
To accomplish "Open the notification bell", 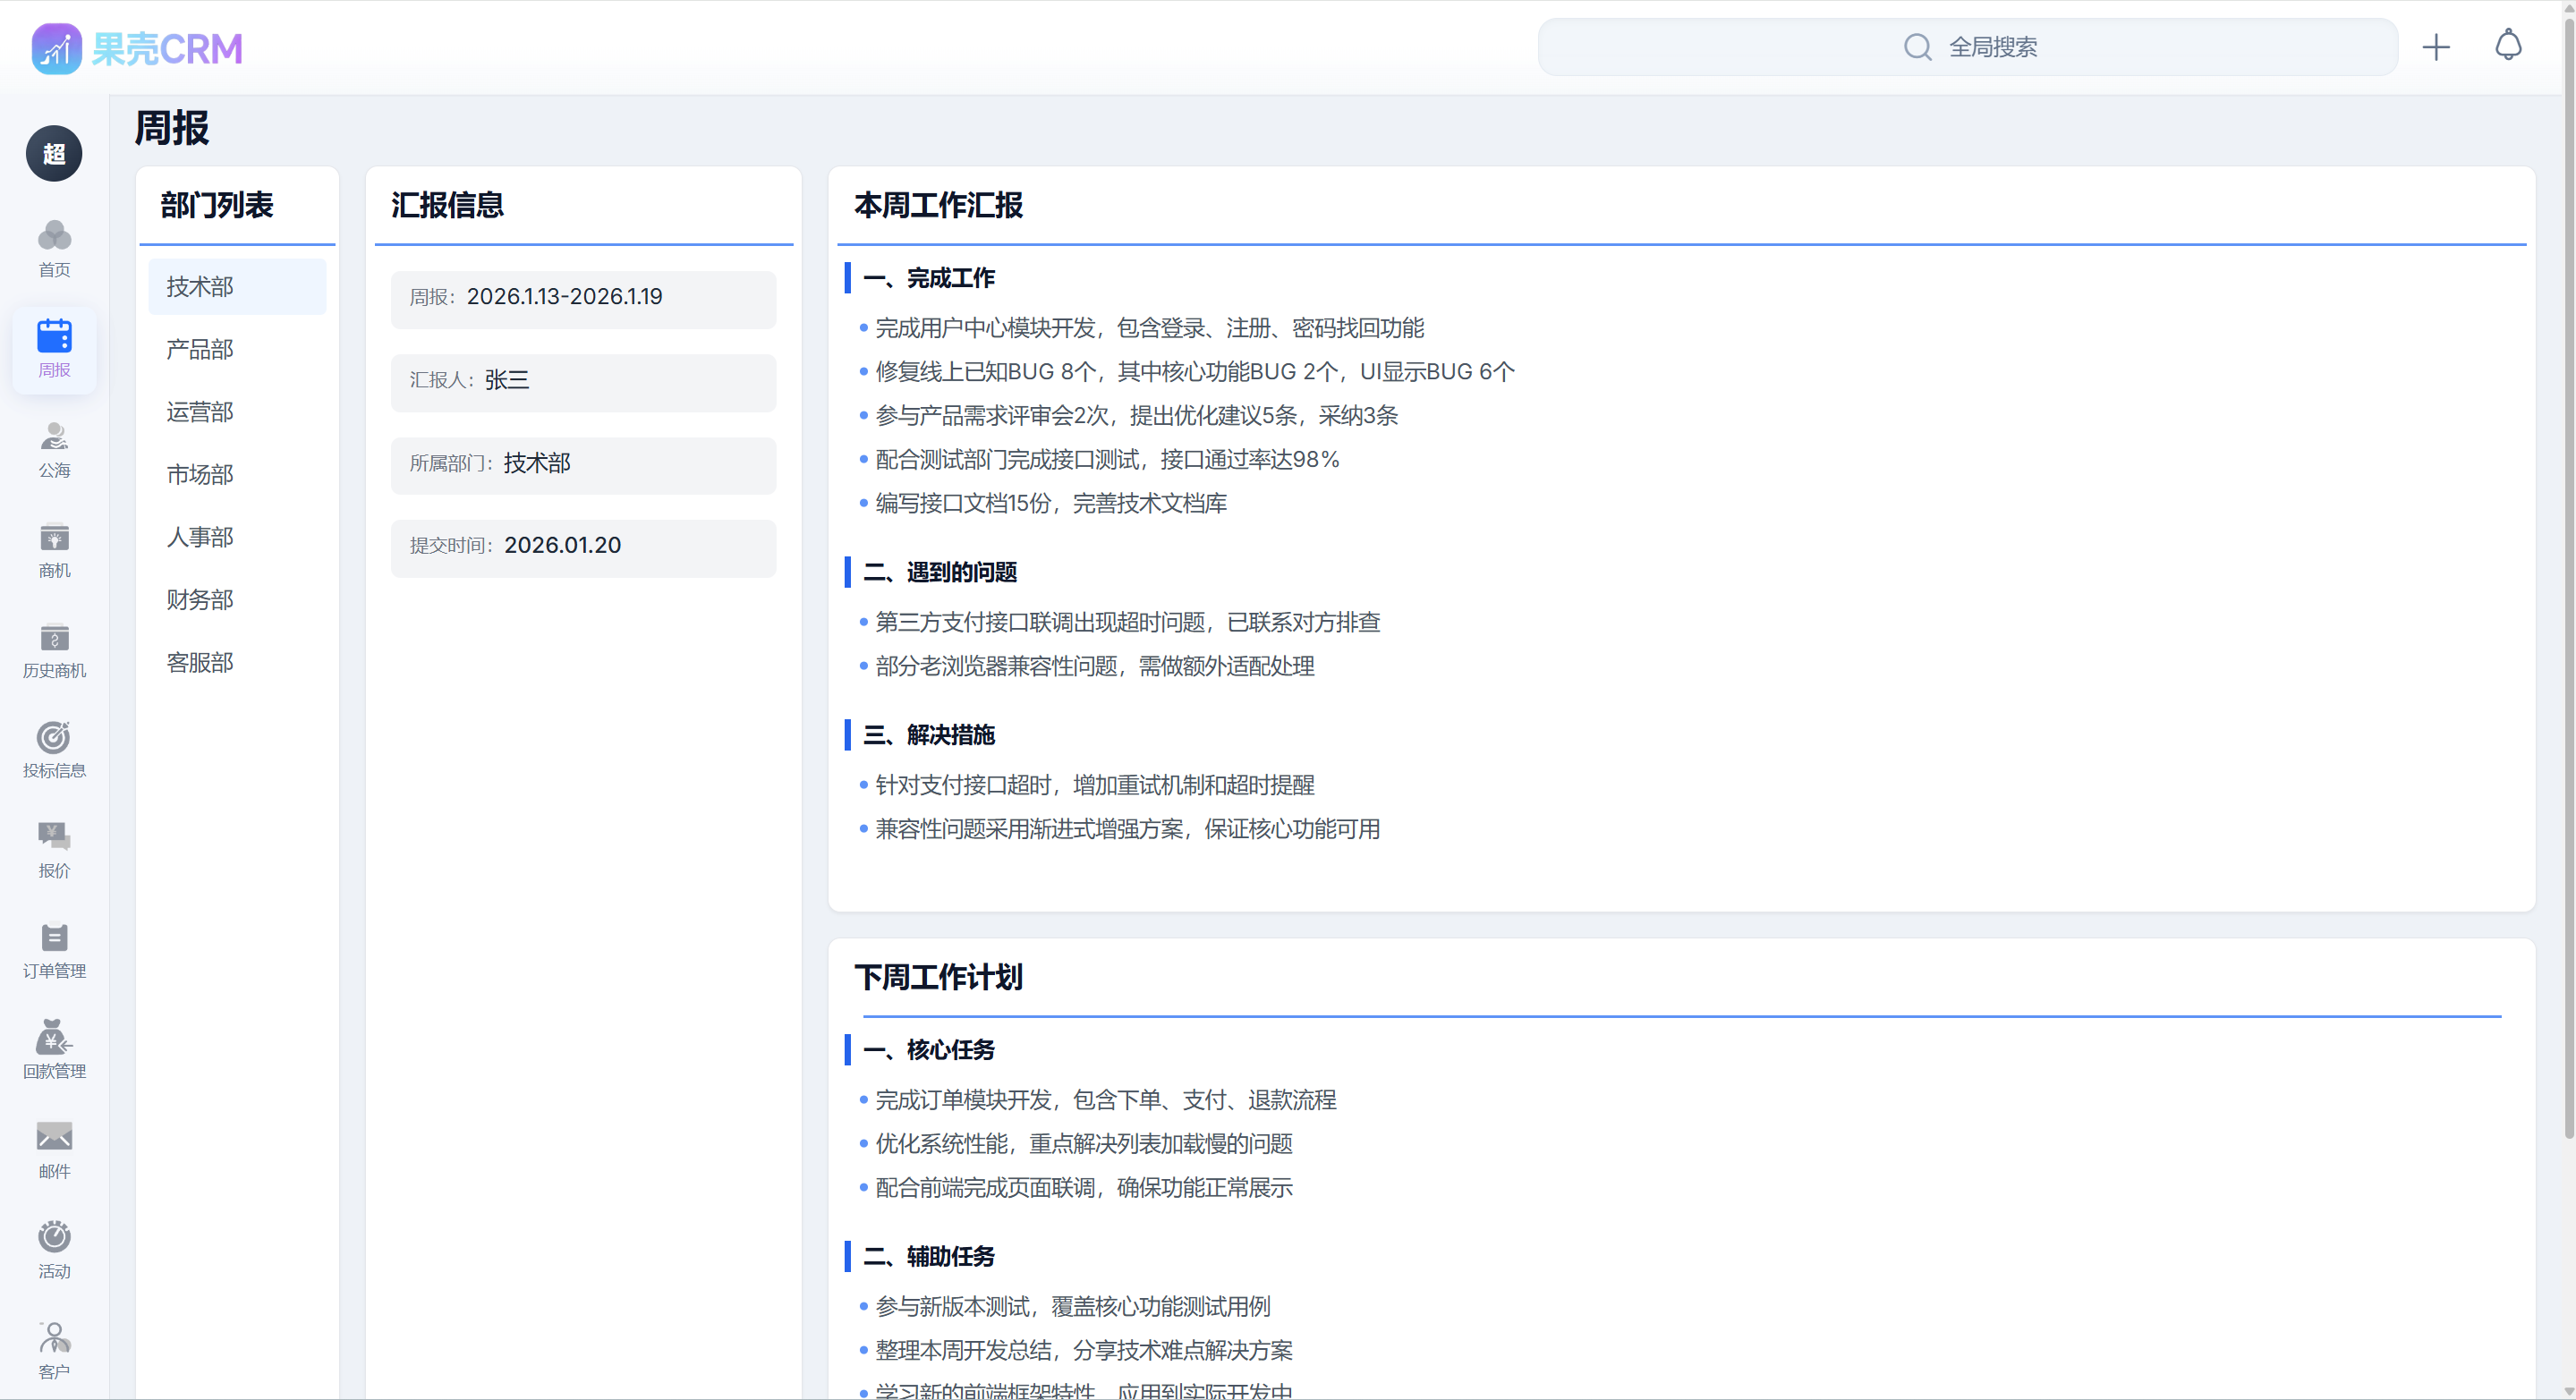I will [2508, 46].
